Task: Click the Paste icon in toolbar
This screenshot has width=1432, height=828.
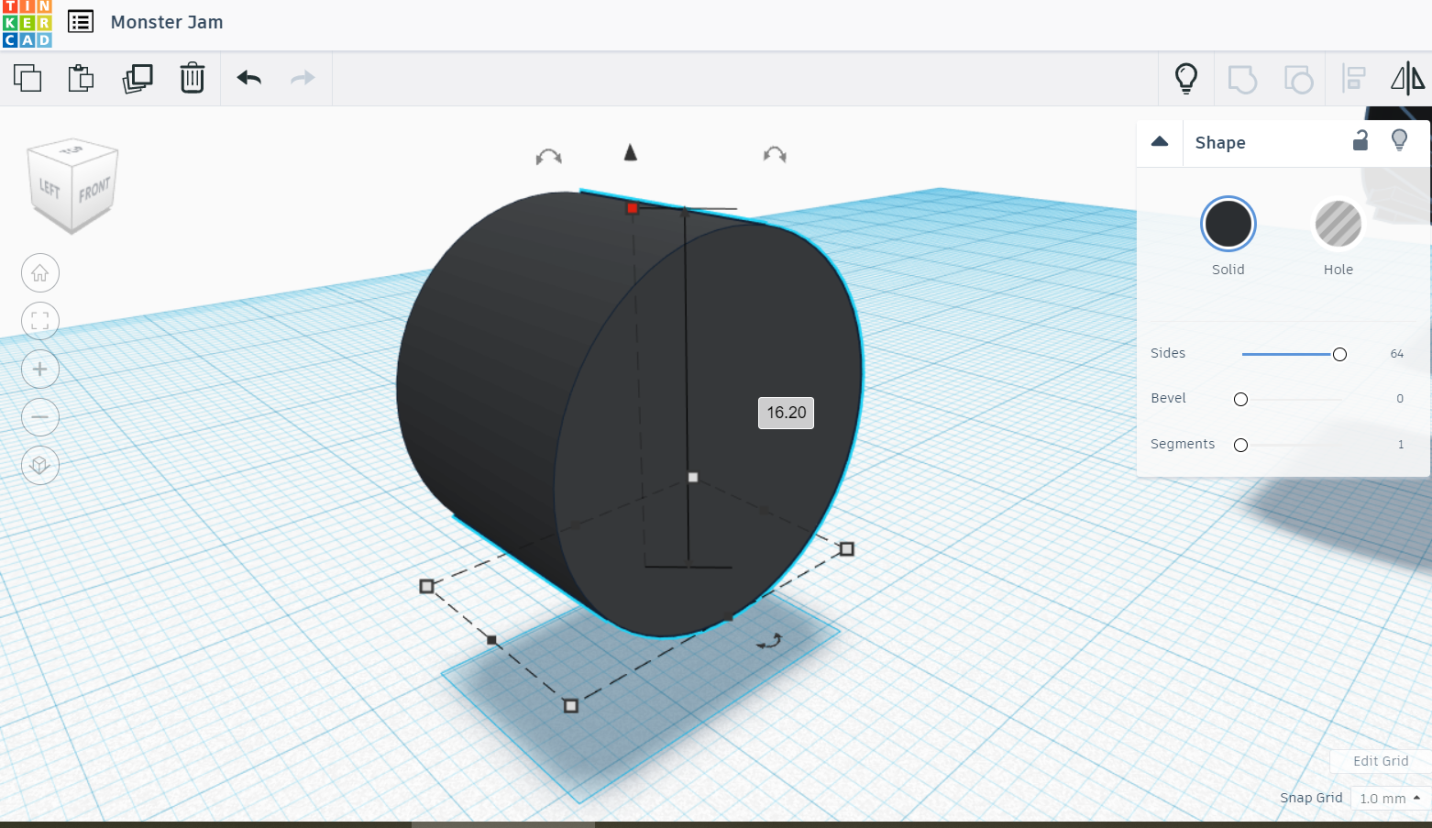Action: pyautogui.click(x=81, y=78)
